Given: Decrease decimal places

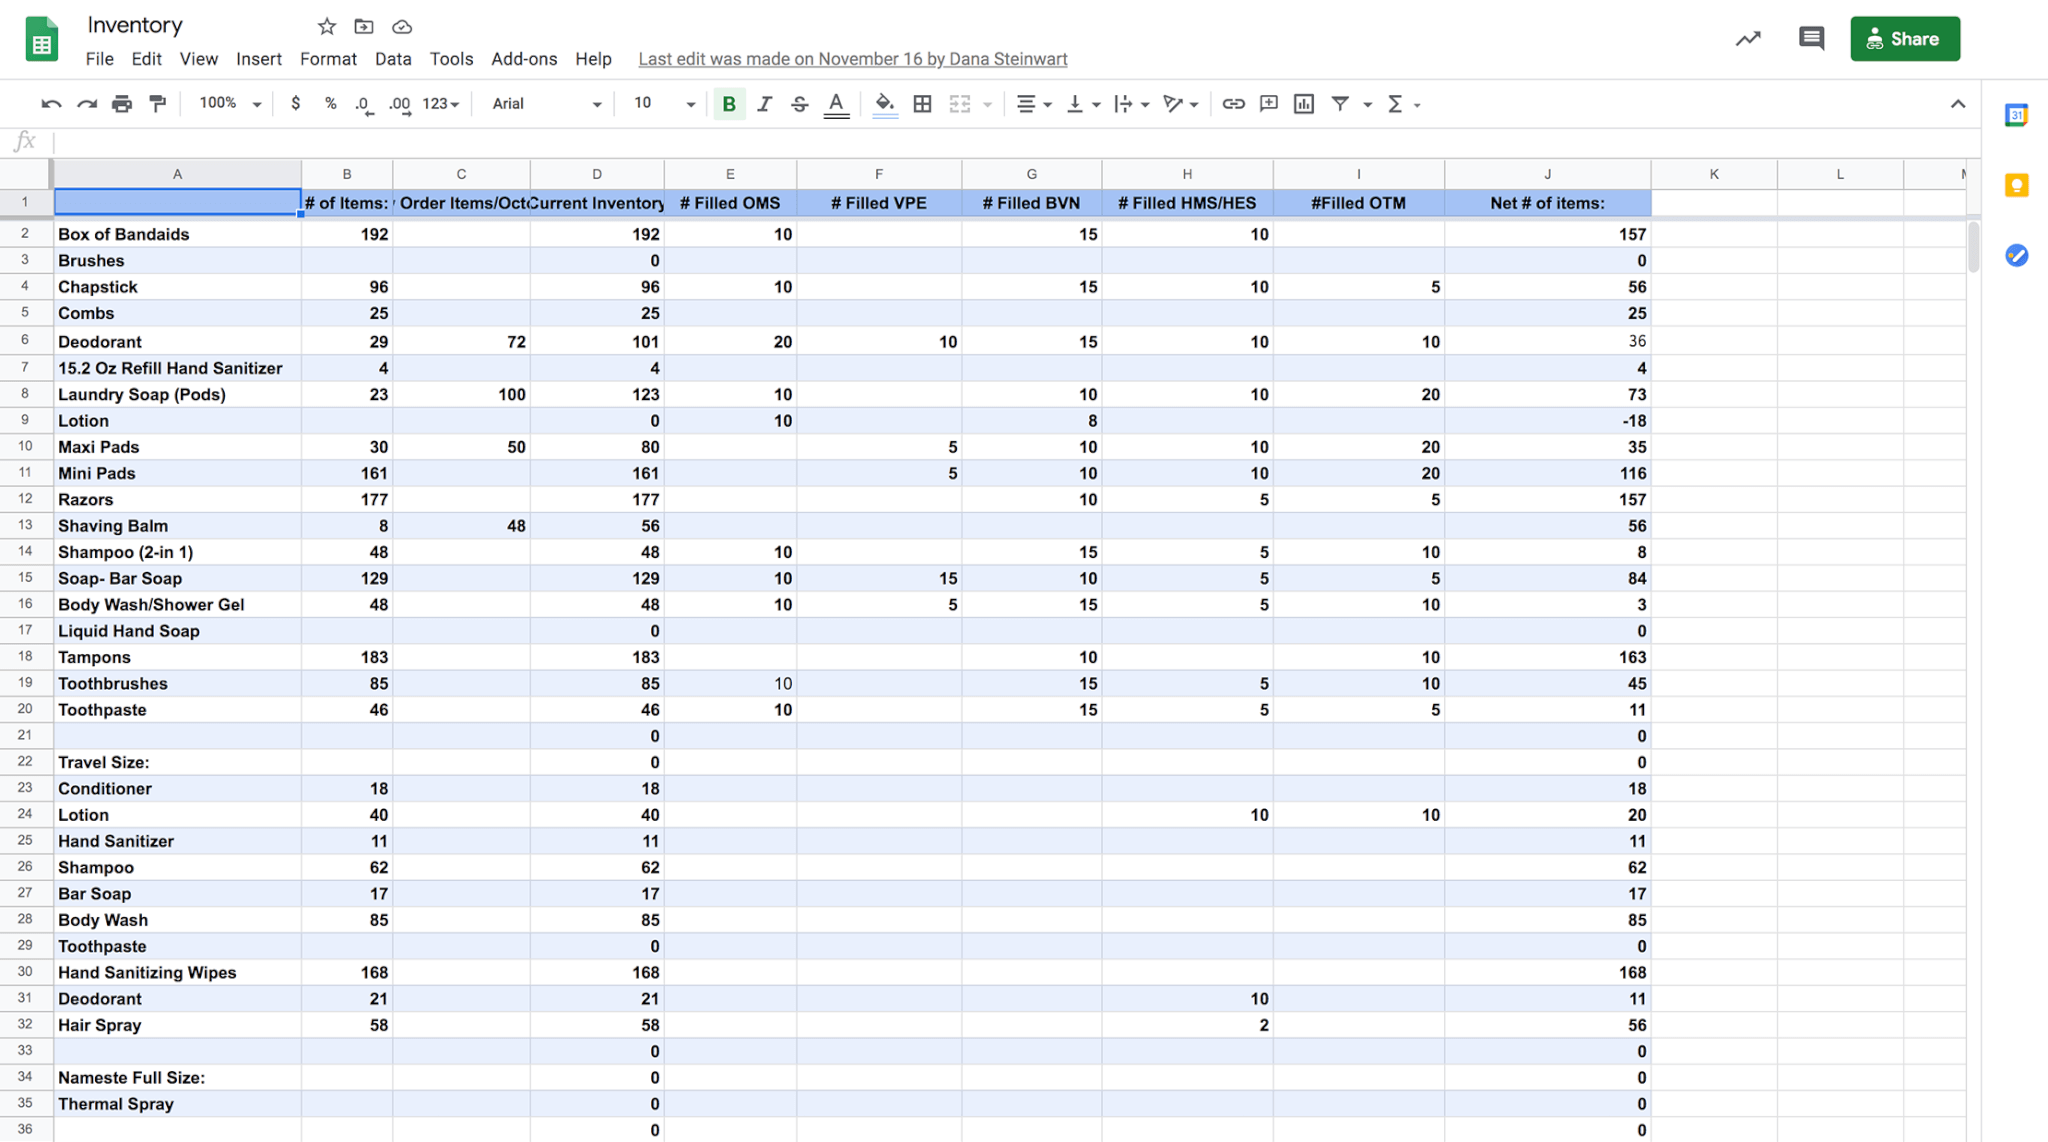Looking at the screenshot, I should point(364,104).
